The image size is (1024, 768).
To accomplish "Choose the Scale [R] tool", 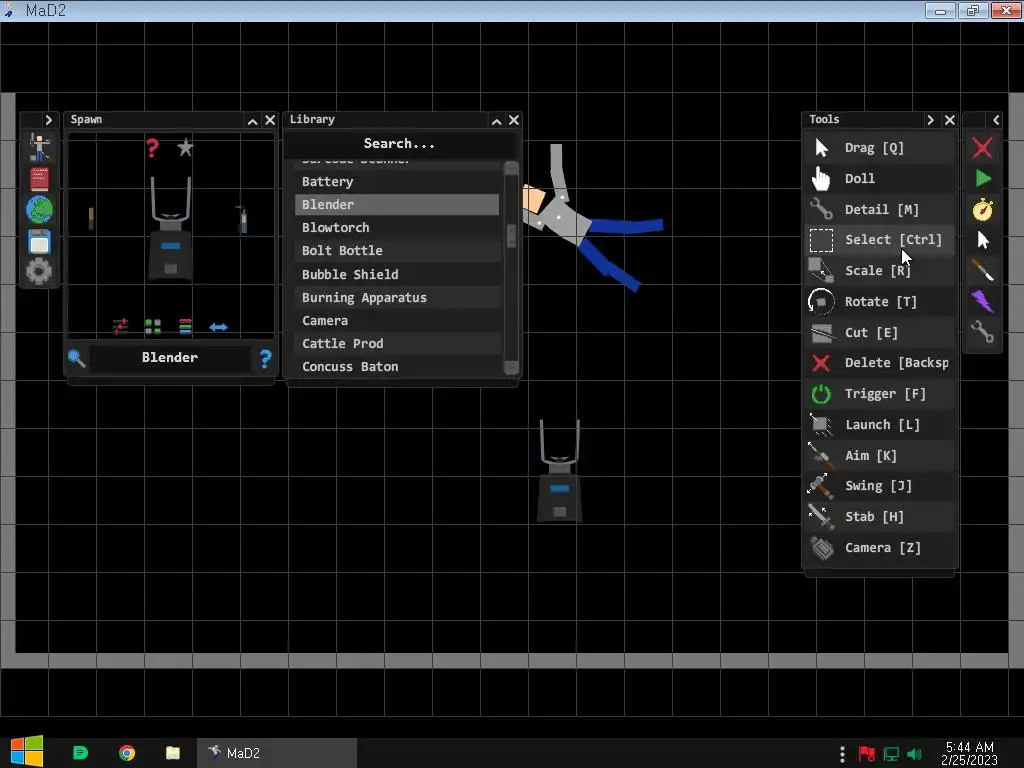I will tap(880, 270).
